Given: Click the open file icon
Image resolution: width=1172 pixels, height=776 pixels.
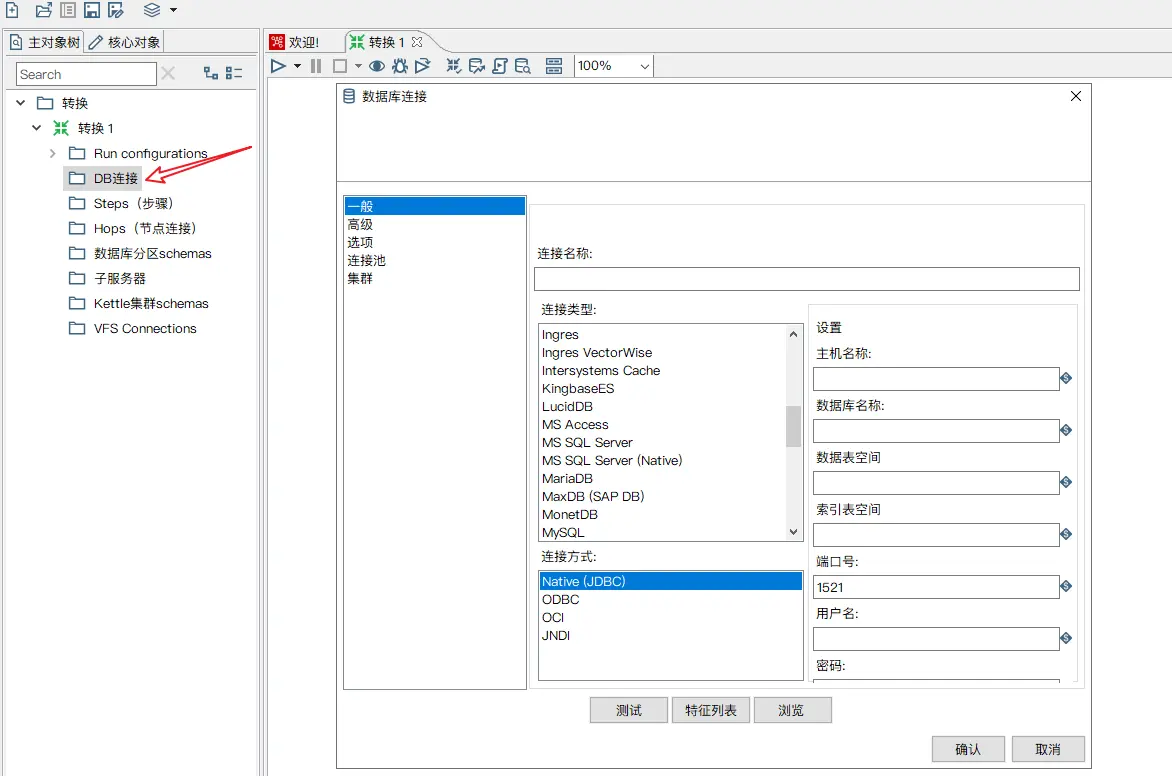Looking at the screenshot, I should (43, 10).
